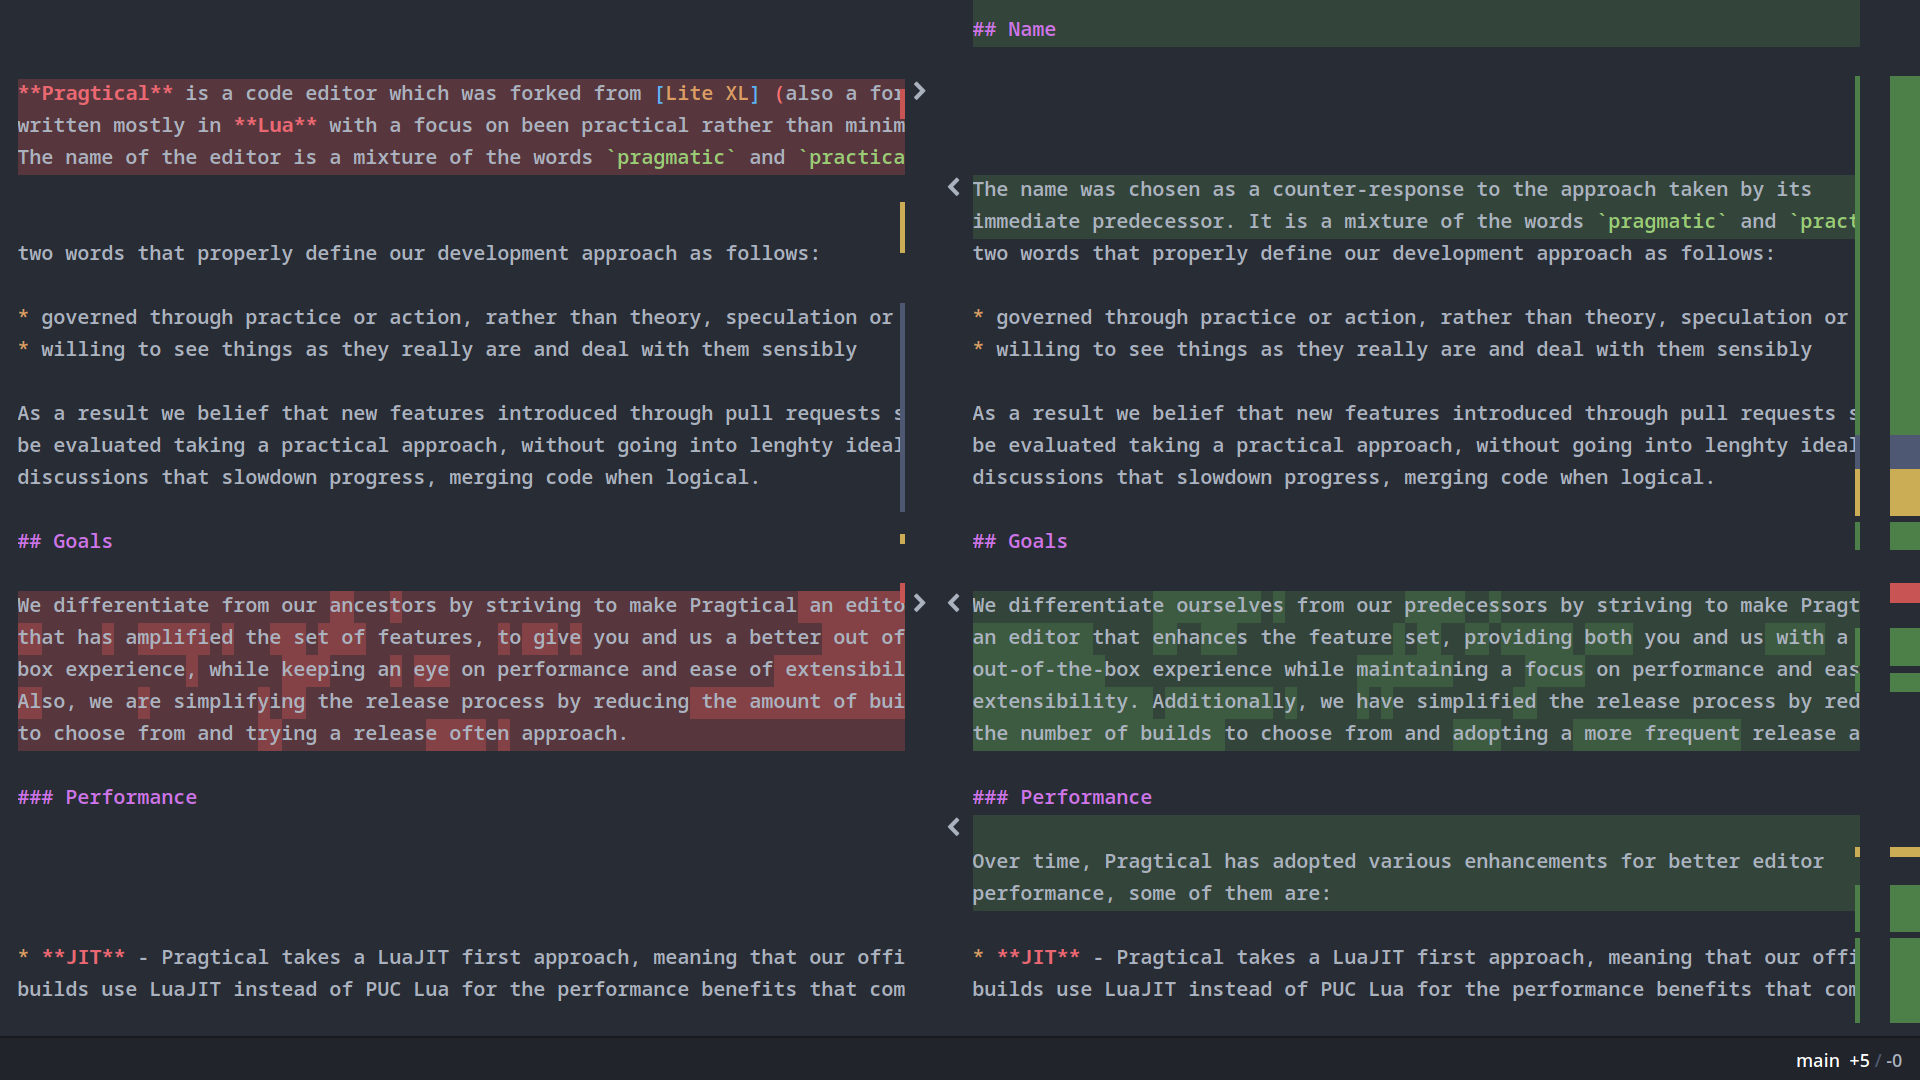Click the left-arrow sync icon beside 'We differentiate ourselves' paragraph
This screenshot has height=1080, width=1920.
tap(954, 604)
